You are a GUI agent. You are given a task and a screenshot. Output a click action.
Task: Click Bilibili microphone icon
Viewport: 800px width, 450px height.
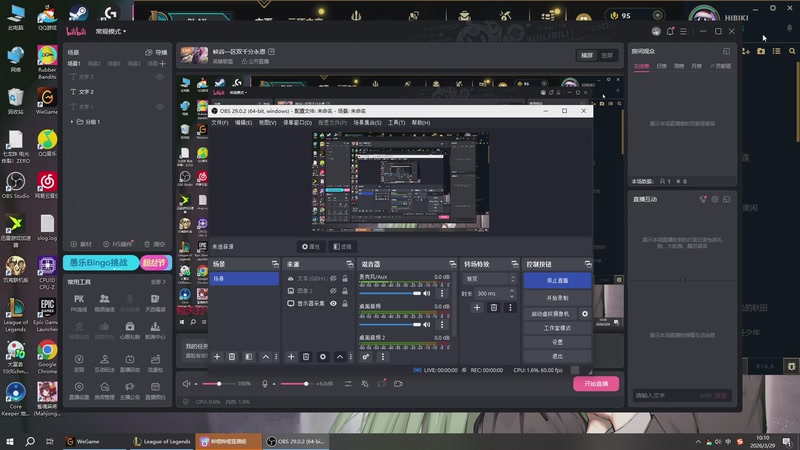(265, 384)
